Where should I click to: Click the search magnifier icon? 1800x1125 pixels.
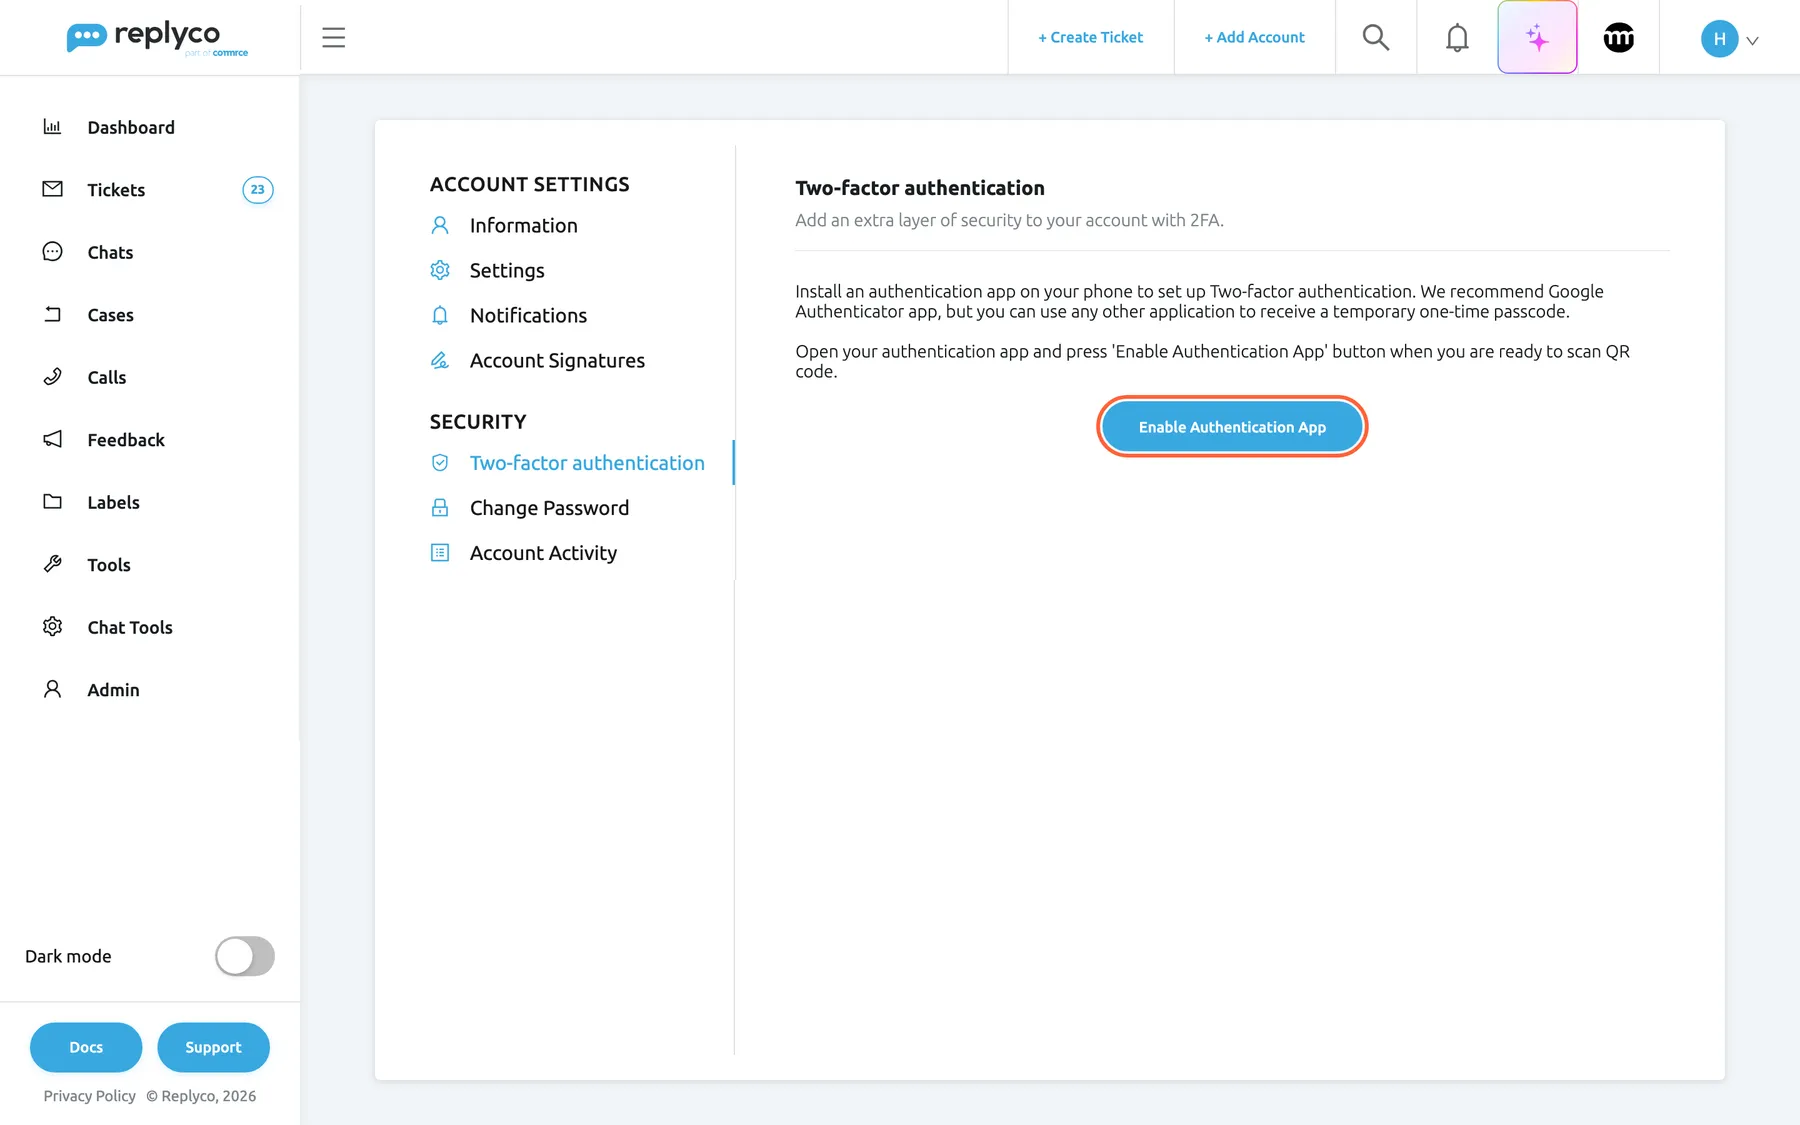(x=1376, y=38)
